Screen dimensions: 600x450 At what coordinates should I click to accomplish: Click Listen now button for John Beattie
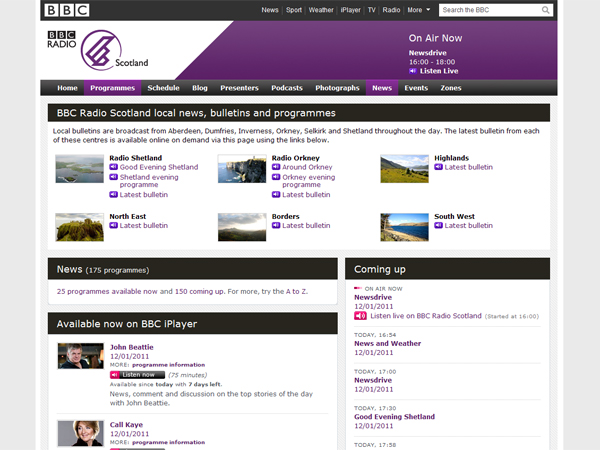pyautogui.click(x=137, y=375)
